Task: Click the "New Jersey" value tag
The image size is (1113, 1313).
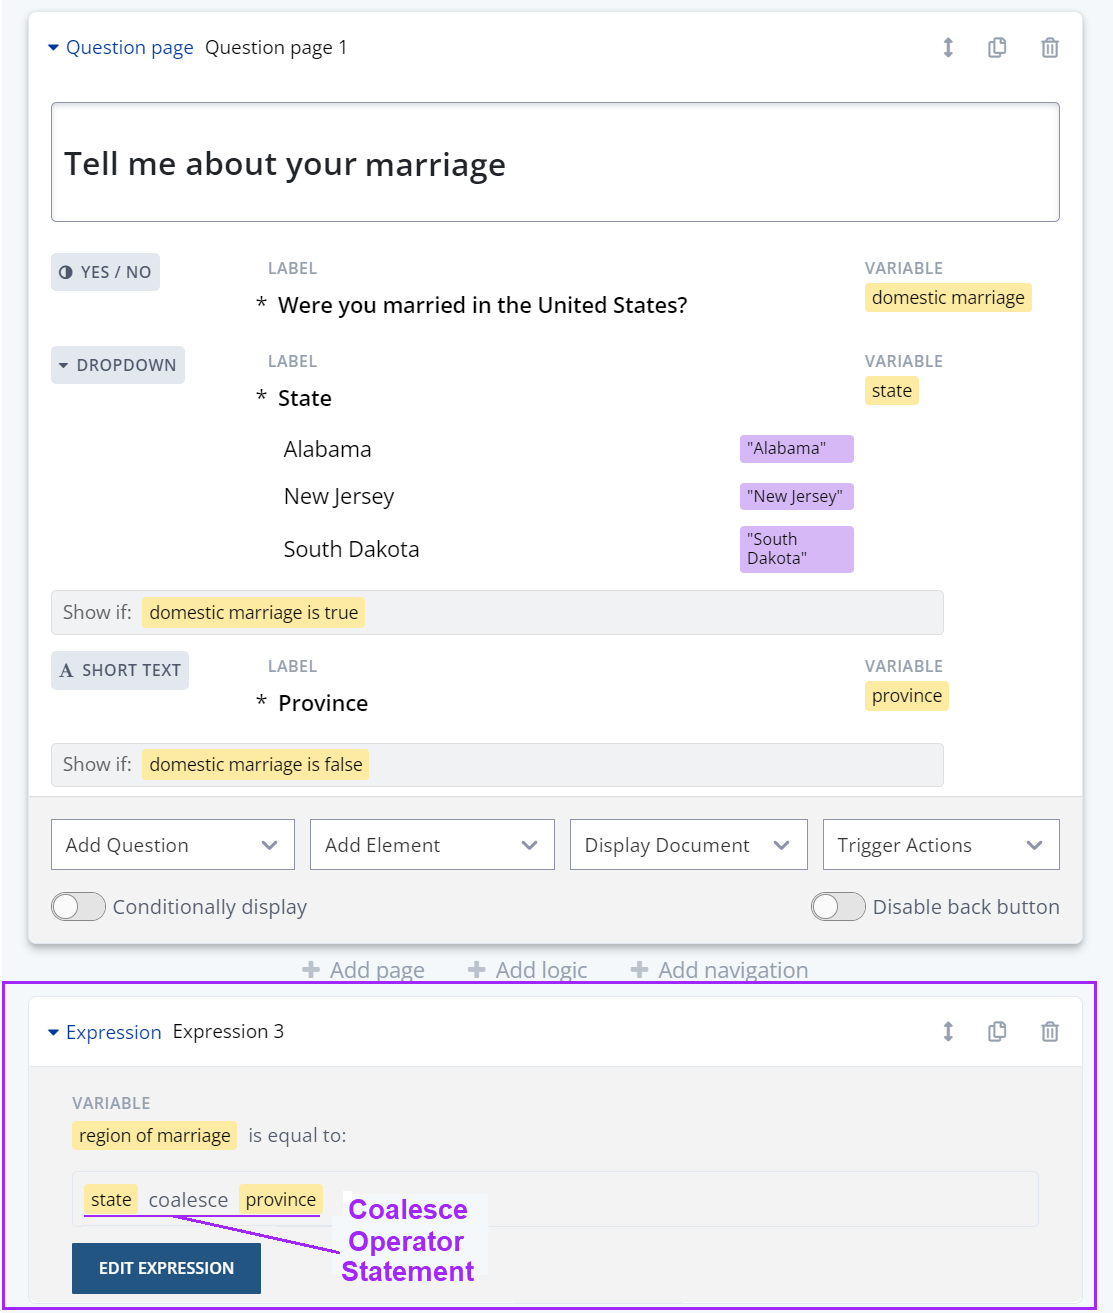Action: (797, 496)
